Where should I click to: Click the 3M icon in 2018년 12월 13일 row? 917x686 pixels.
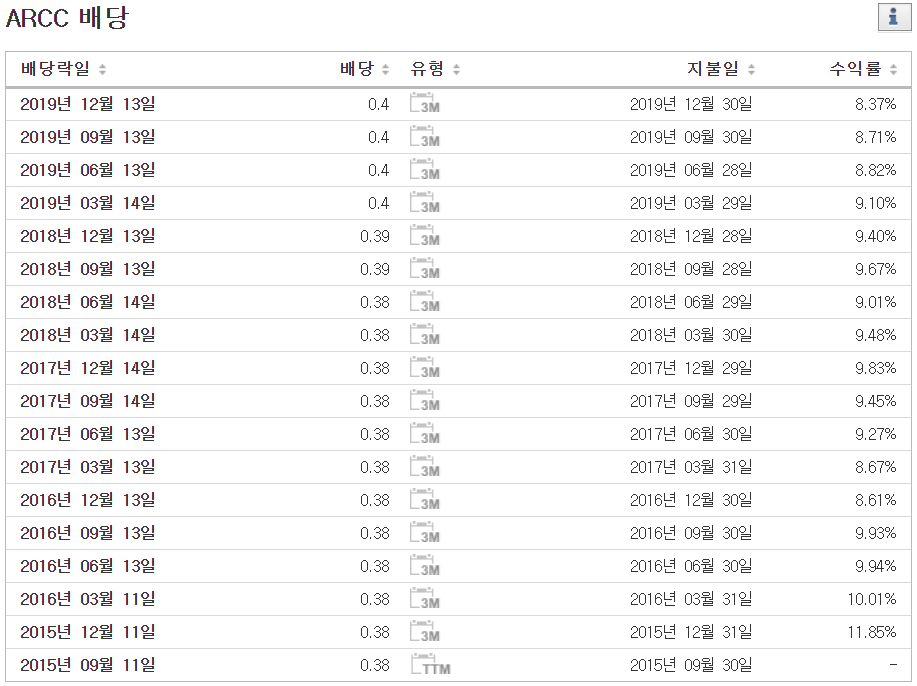coord(425,235)
